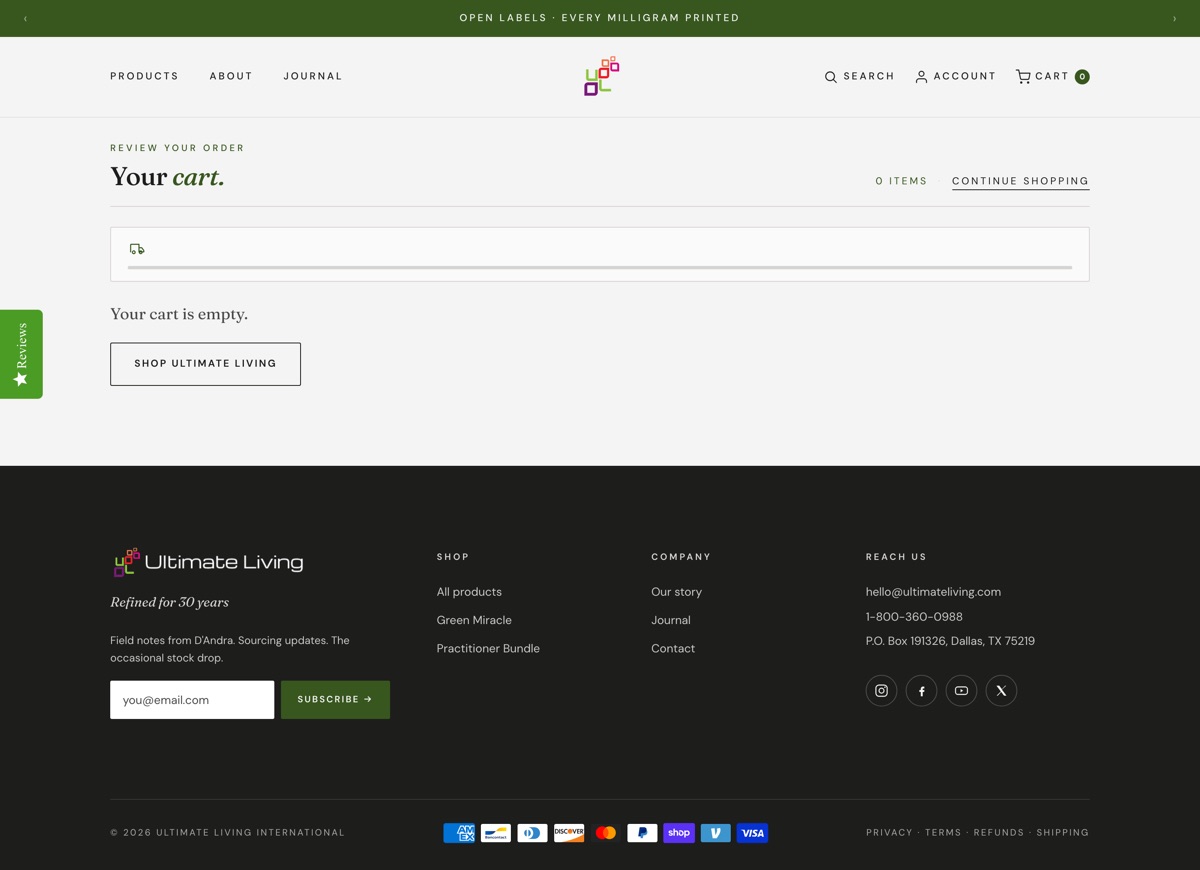Open the Contact footer link

pos(673,648)
